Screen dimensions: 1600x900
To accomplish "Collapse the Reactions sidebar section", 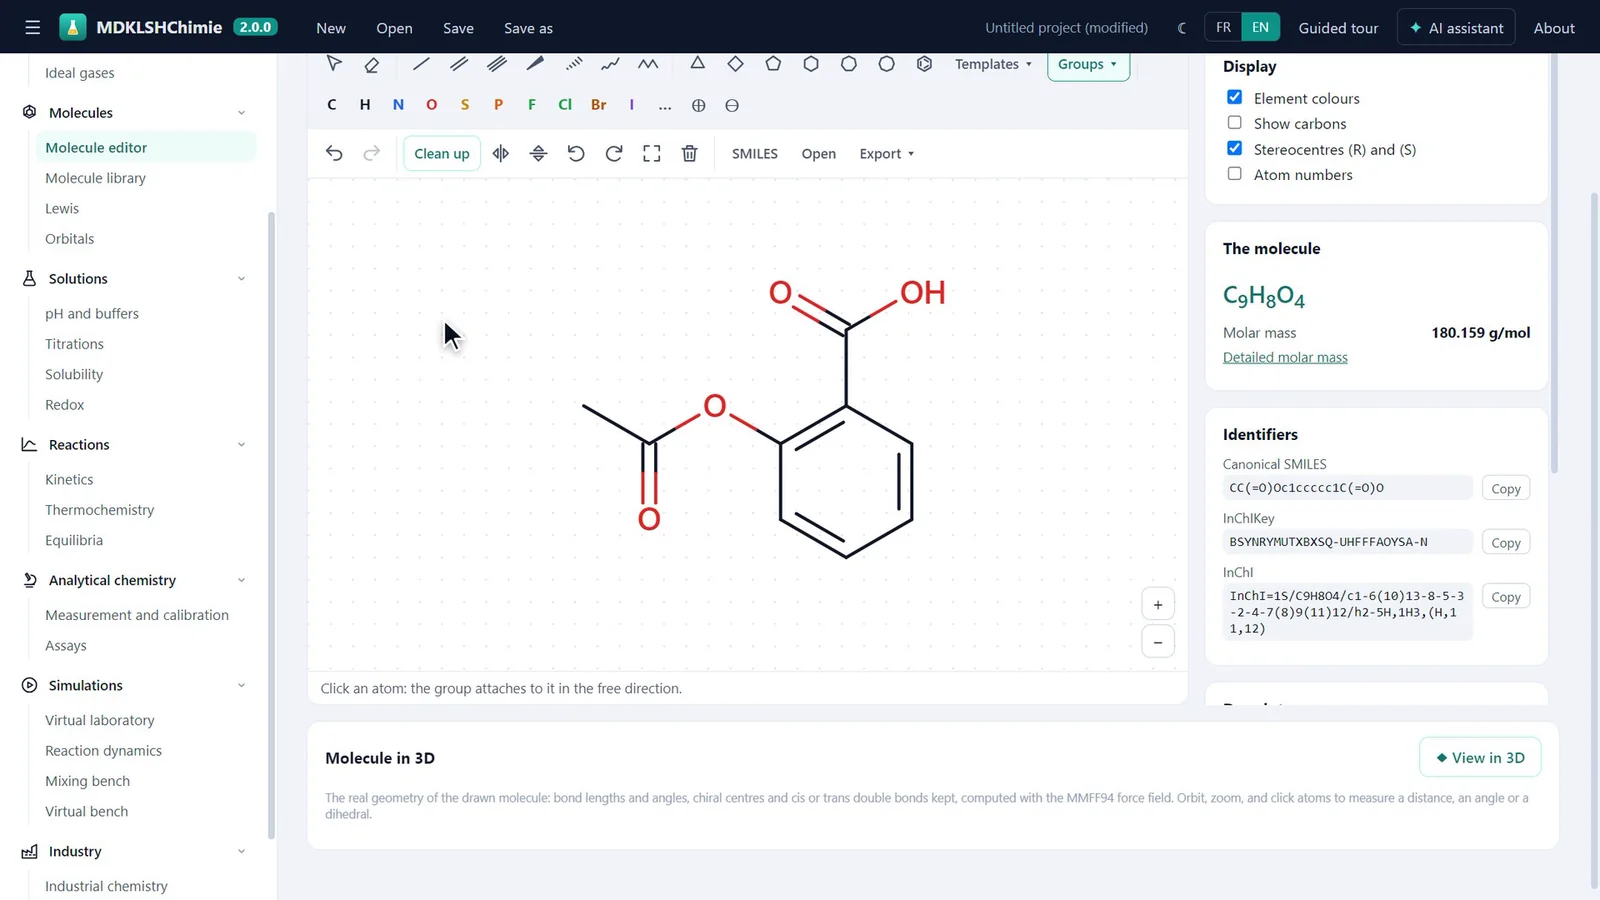I will click(x=241, y=445).
